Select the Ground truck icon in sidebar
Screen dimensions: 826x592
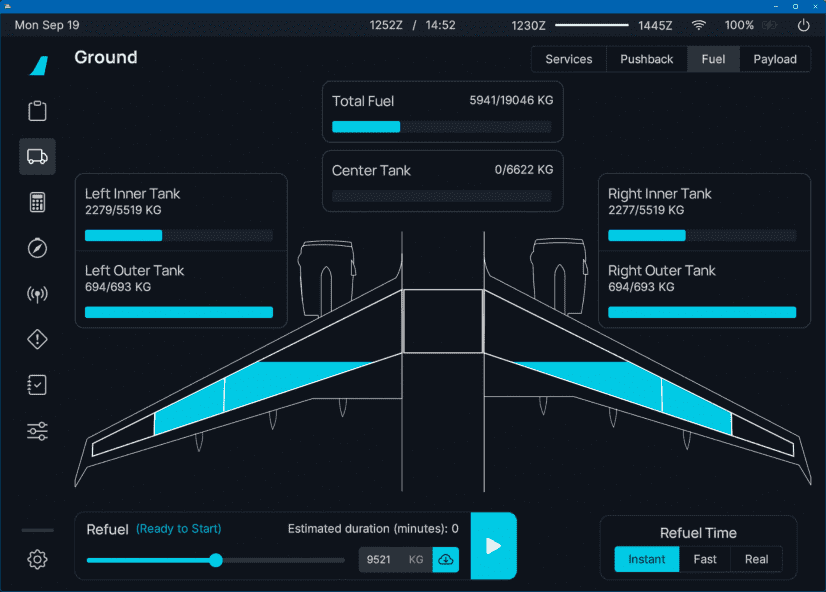pos(37,157)
